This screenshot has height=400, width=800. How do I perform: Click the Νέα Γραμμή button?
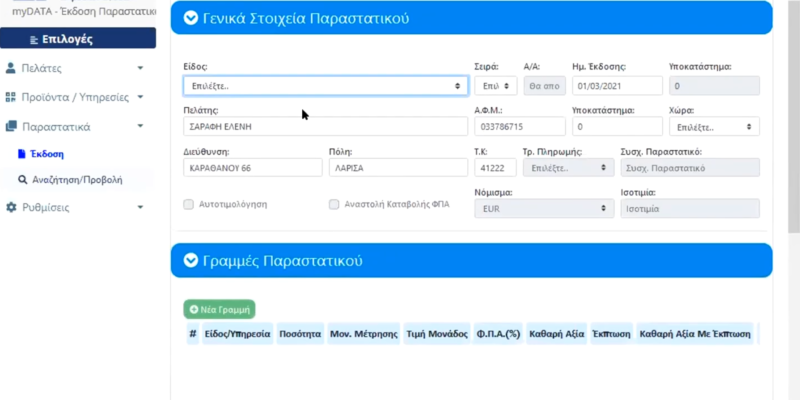[x=219, y=309]
